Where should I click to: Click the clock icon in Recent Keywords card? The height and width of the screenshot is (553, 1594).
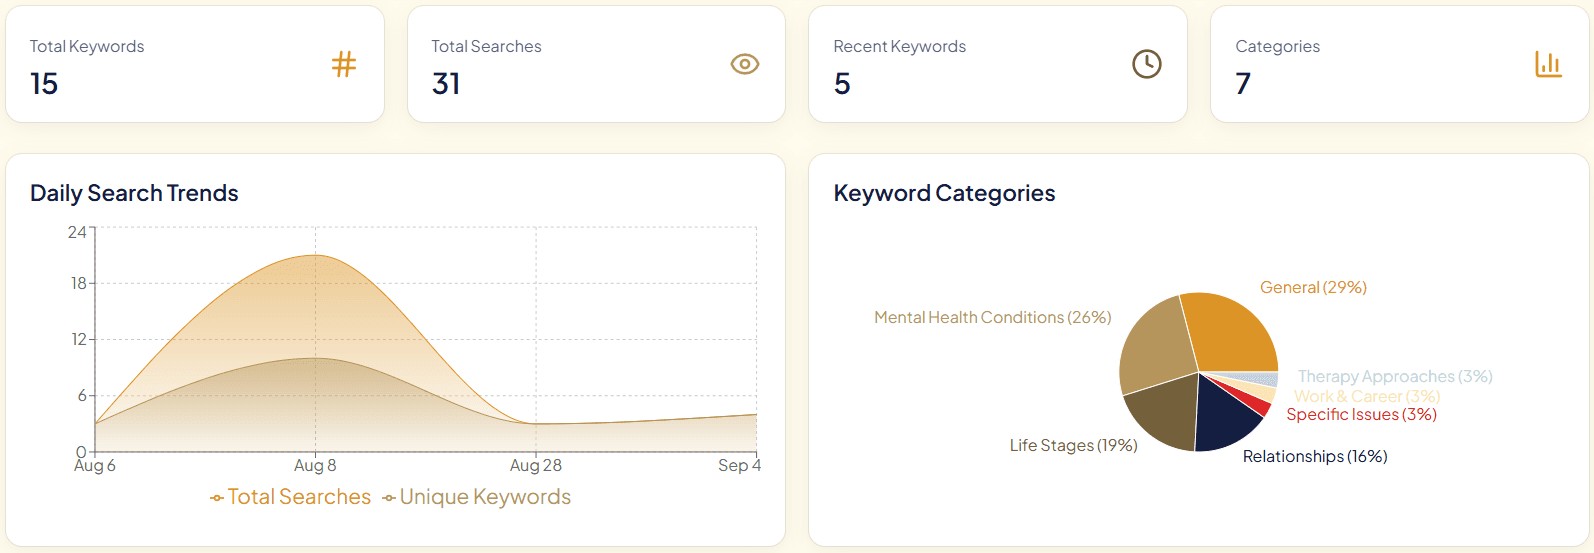[x=1146, y=65]
